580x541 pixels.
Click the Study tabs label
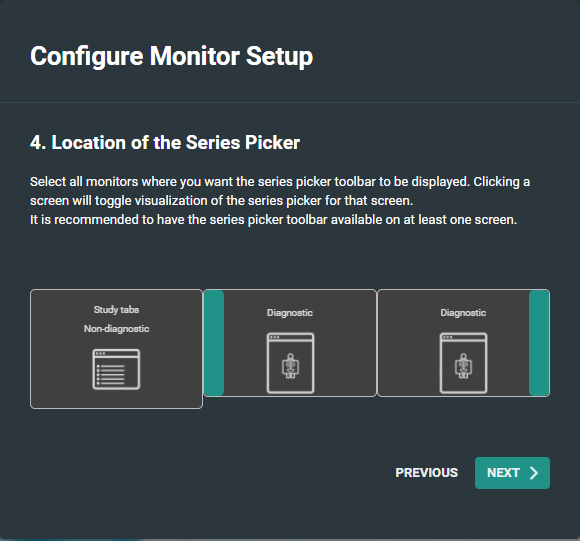(116, 310)
